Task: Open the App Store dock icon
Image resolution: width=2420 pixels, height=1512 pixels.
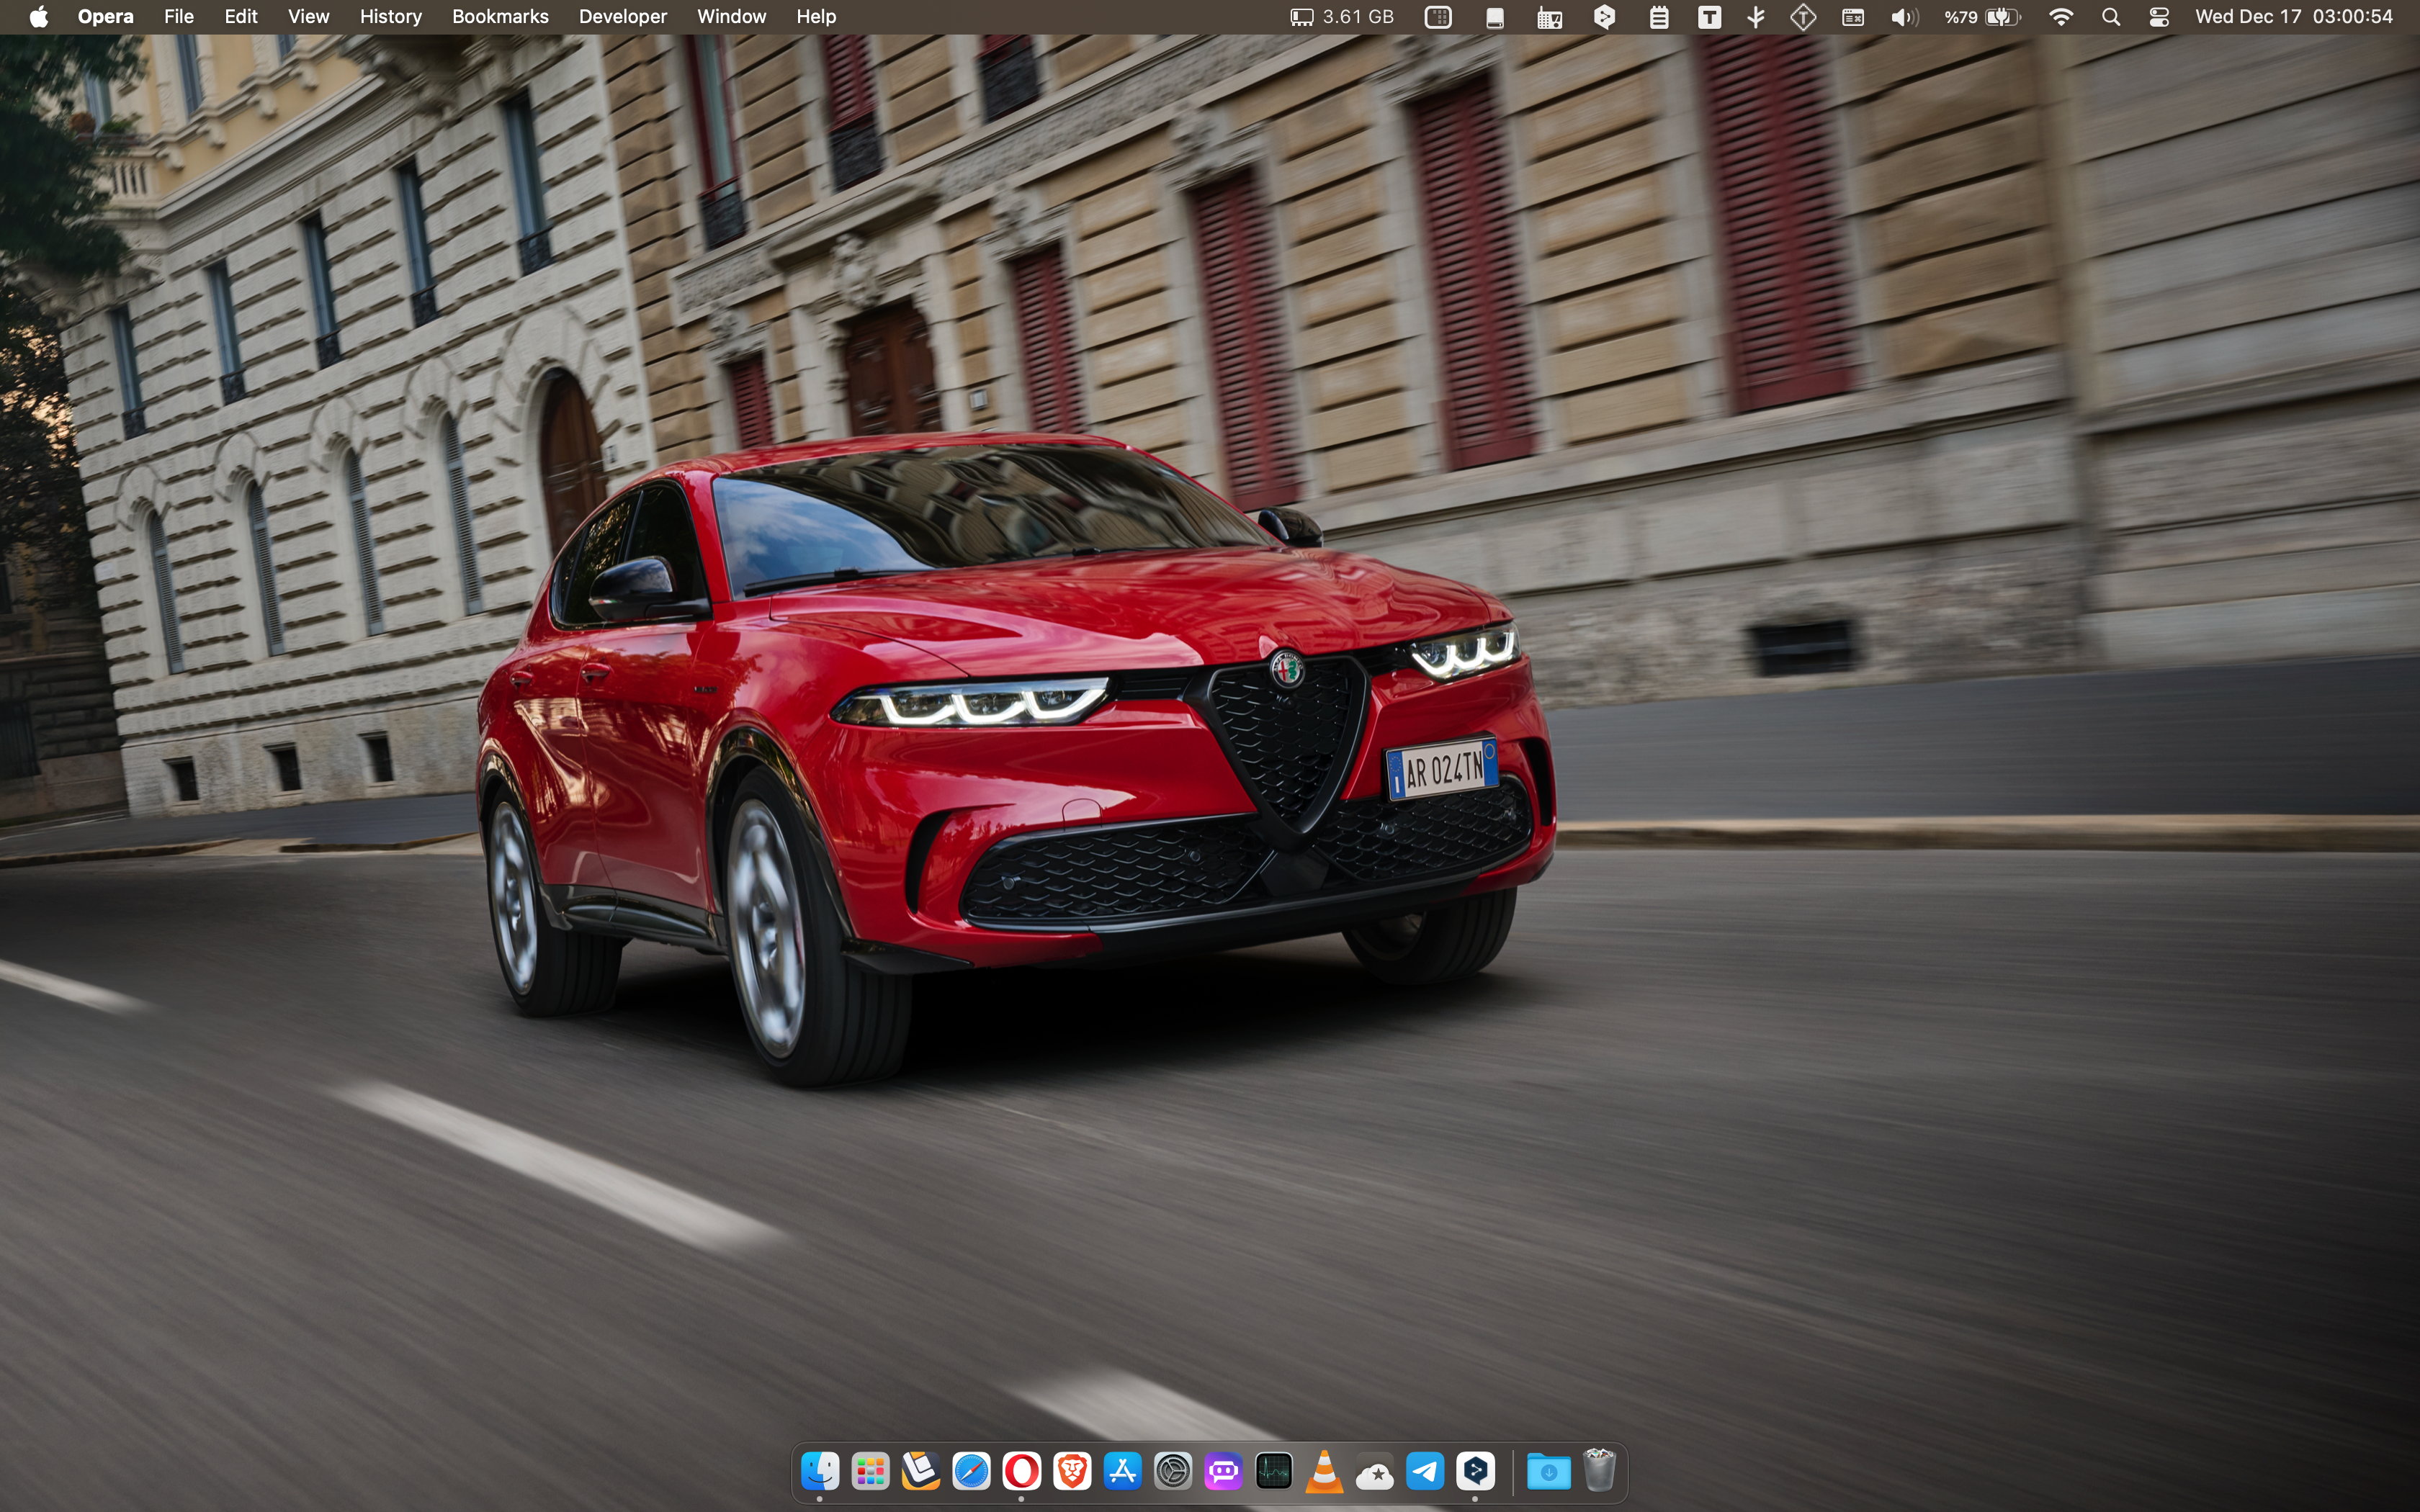Action: click(x=1122, y=1471)
